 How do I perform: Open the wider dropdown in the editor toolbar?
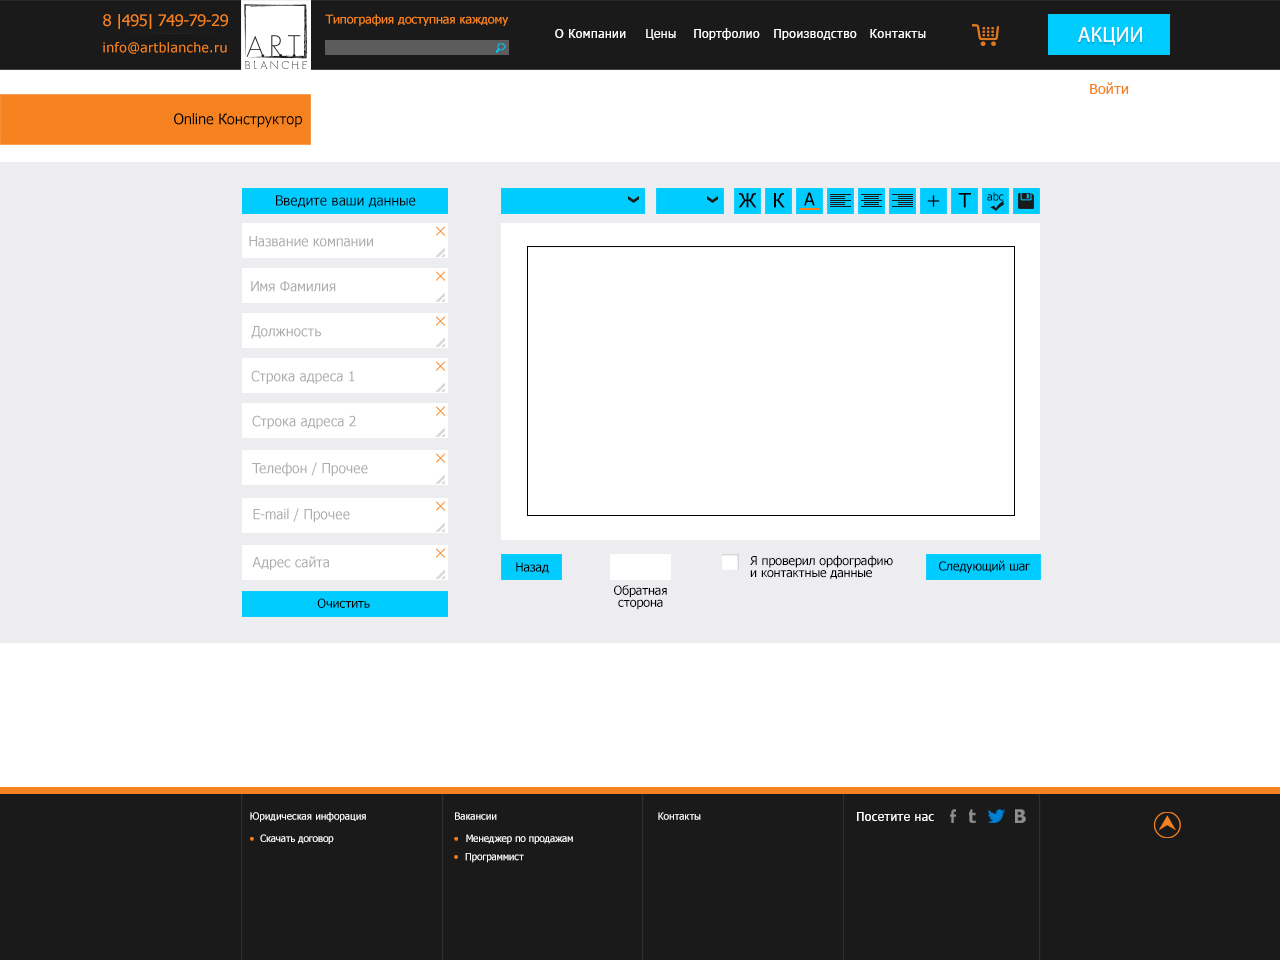573,201
